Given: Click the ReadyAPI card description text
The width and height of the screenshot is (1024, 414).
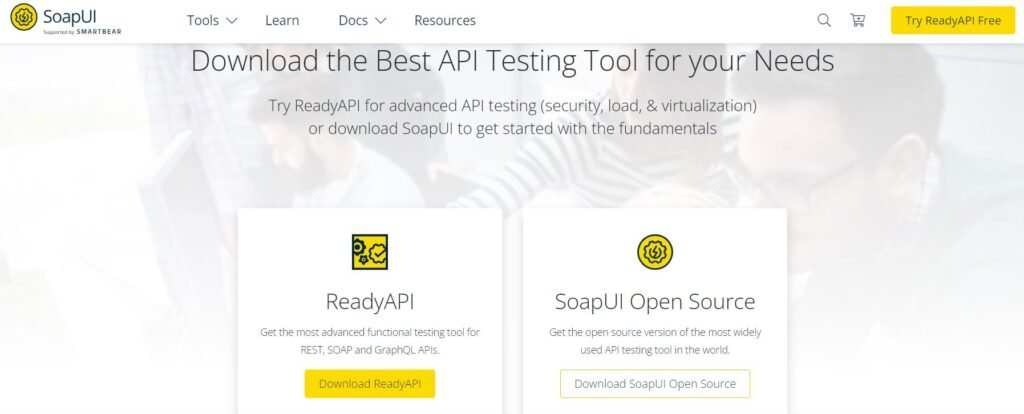Looking at the screenshot, I should pos(370,341).
